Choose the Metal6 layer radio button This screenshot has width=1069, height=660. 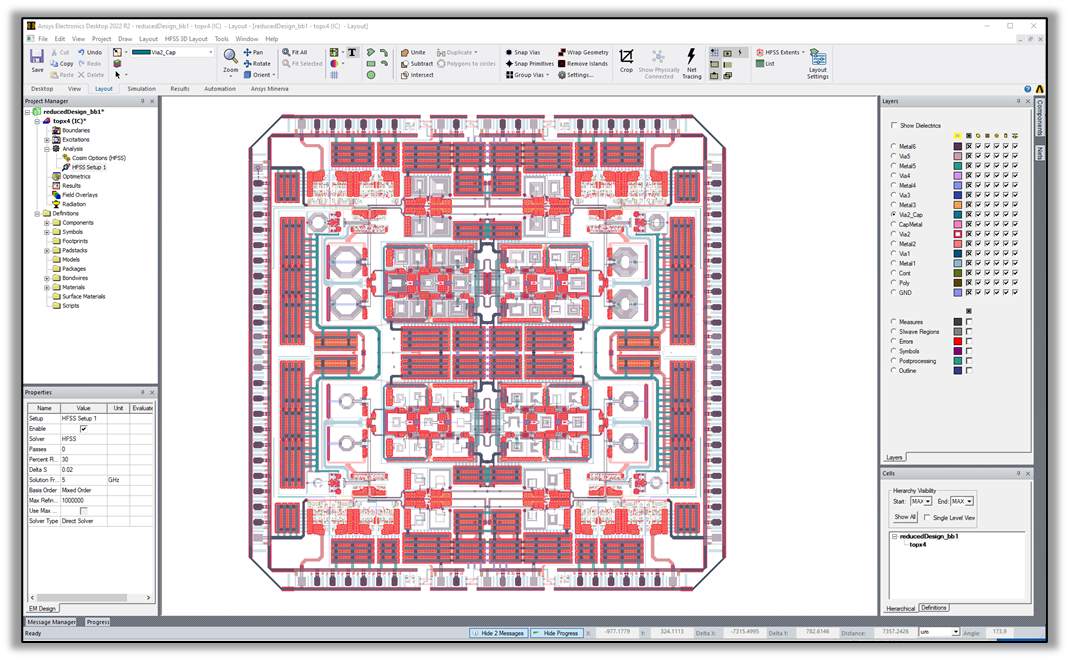[892, 147]
